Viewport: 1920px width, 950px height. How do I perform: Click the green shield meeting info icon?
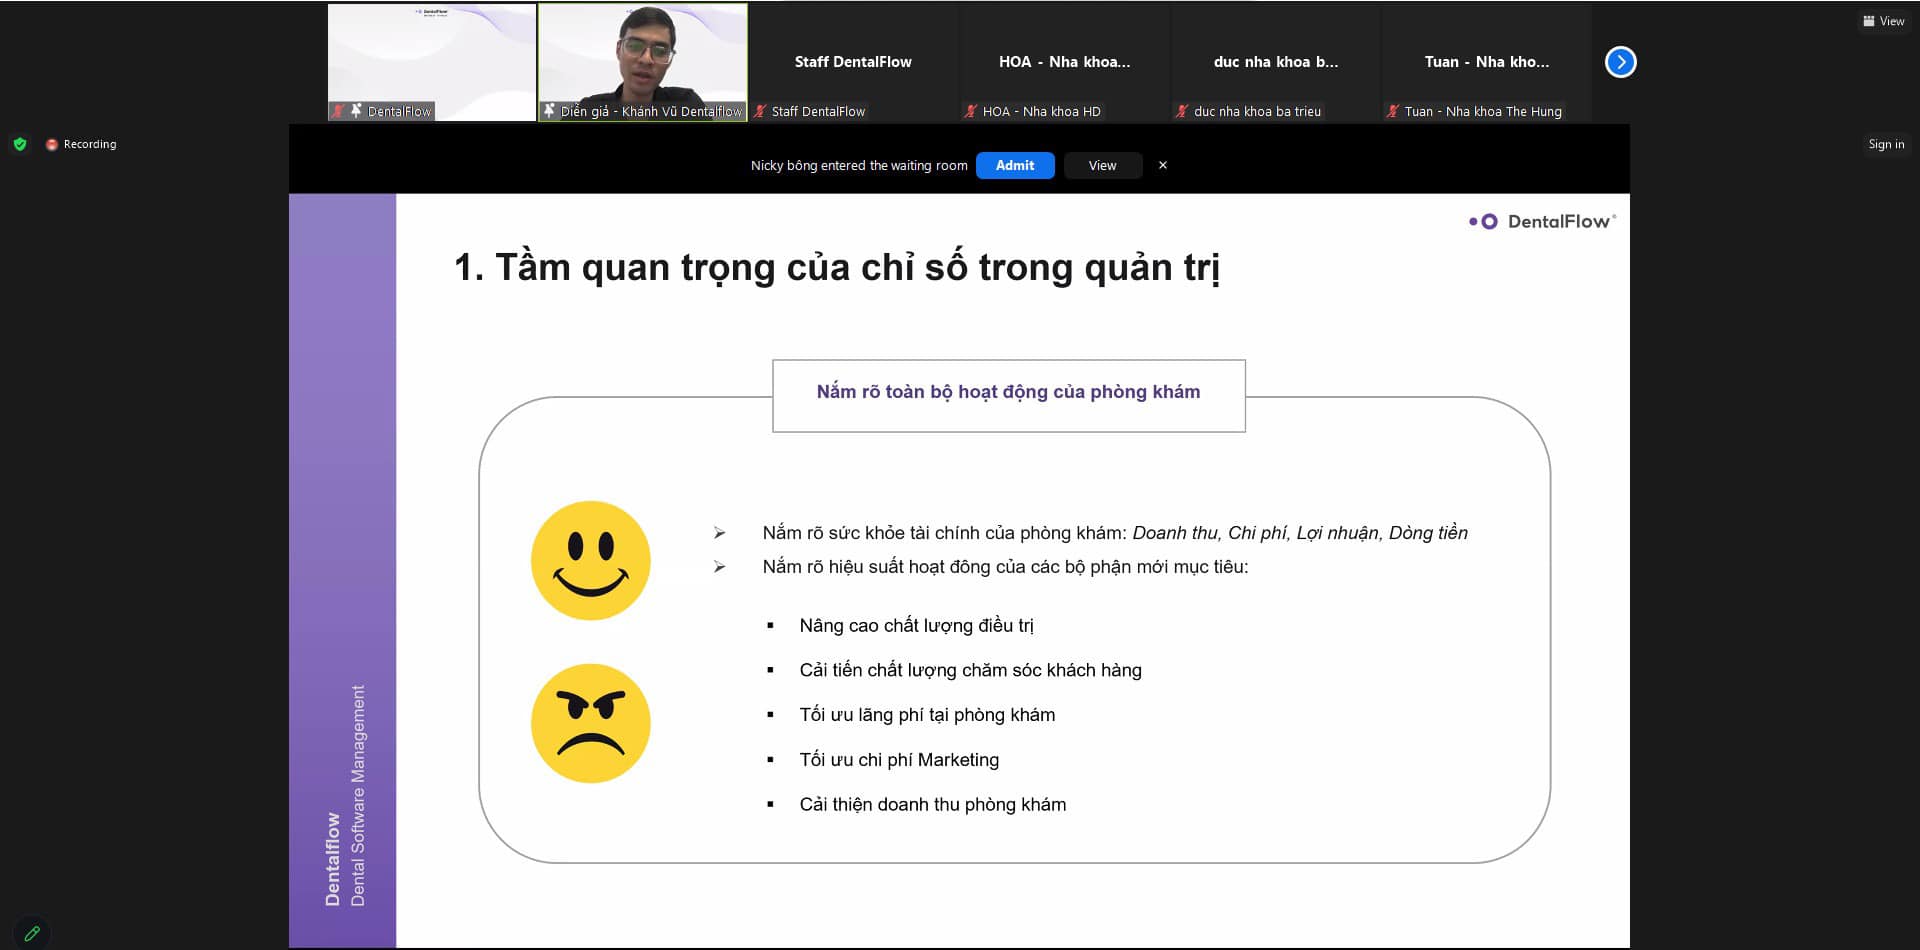coord(20,144)
